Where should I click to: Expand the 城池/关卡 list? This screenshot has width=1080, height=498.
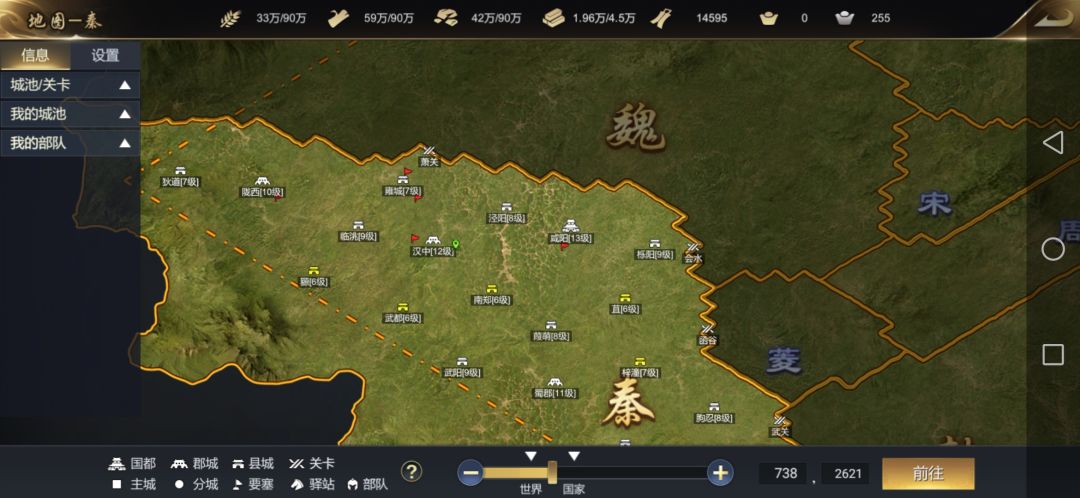point(70,85)
